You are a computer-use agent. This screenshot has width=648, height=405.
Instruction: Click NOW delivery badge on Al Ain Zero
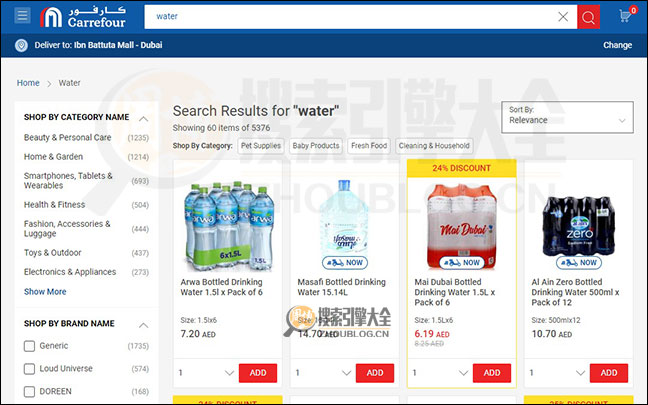coord(579,262)
